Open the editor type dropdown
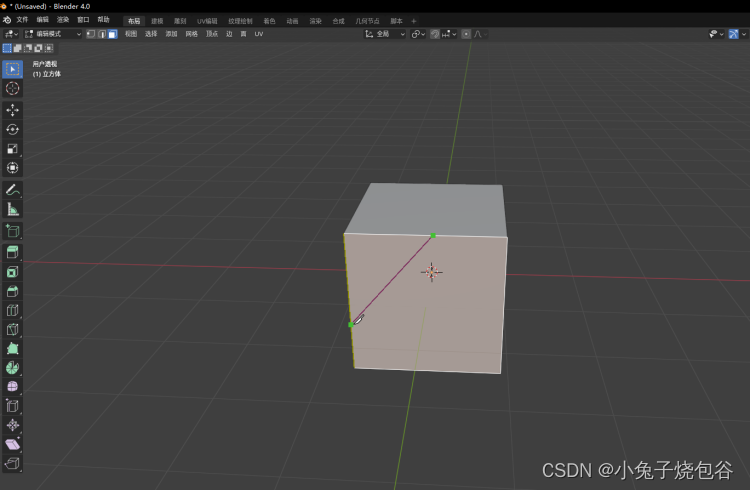Viewport: 750px width, 490px height. tap(11, 34)
